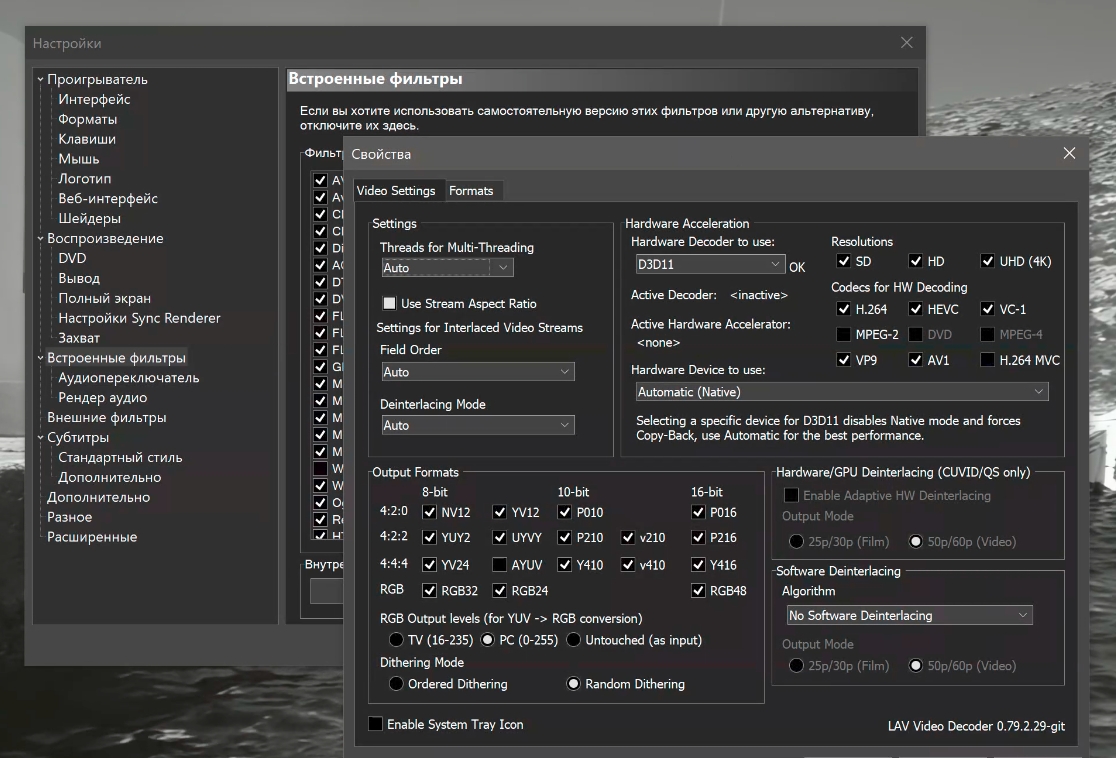Uncheck the UHD (4K) resolution option
Viewport: 1116px width, 758px height.
[988, 261]
